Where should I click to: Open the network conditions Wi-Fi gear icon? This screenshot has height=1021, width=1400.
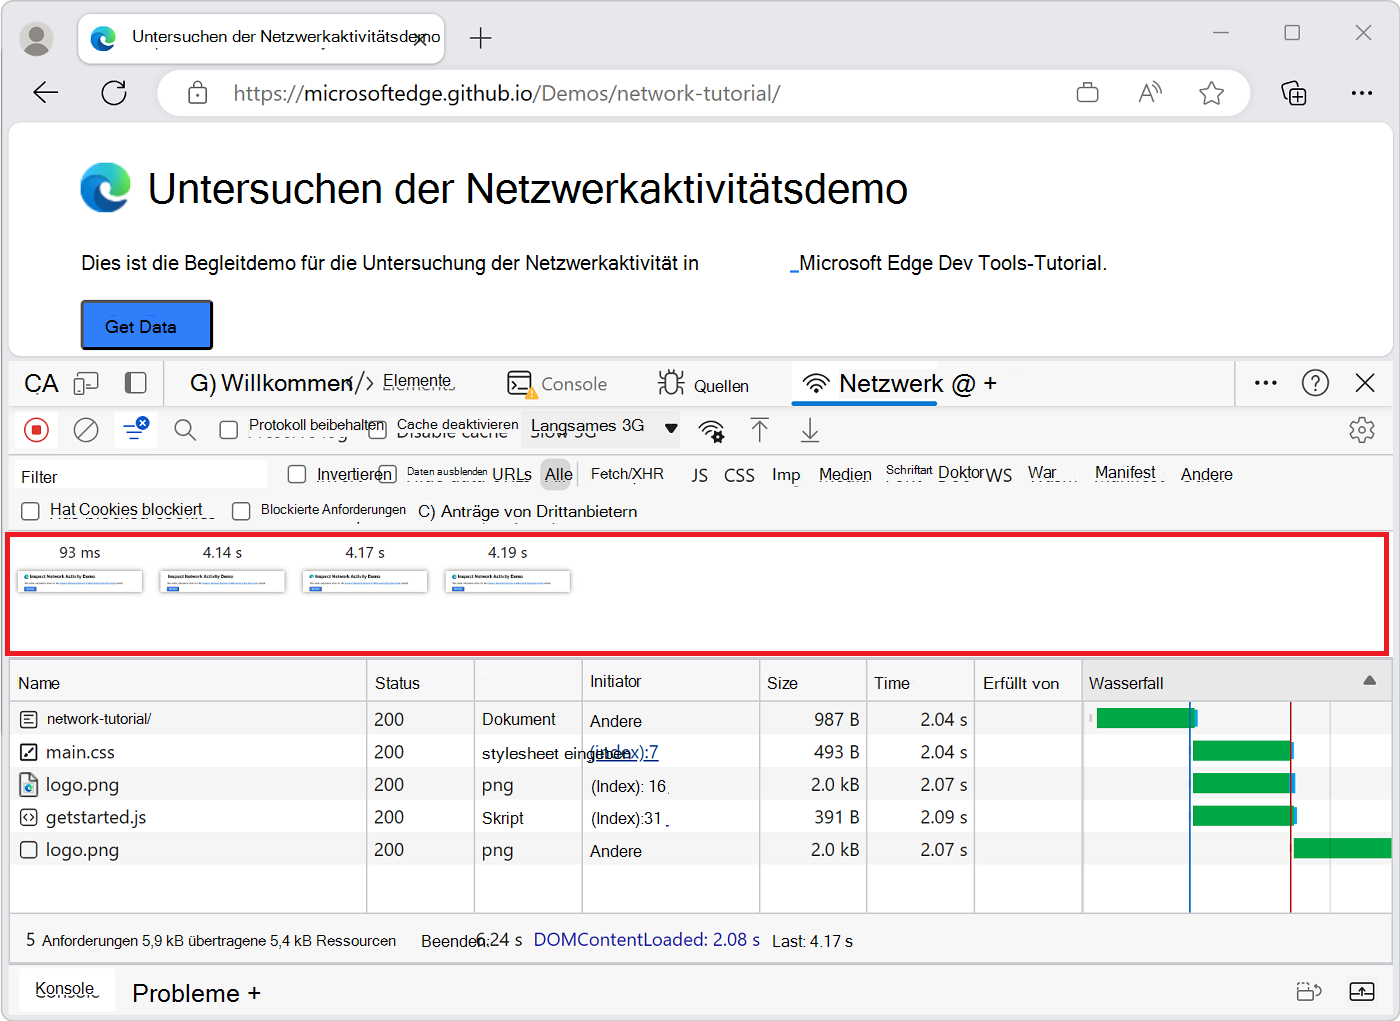(712, 431)
